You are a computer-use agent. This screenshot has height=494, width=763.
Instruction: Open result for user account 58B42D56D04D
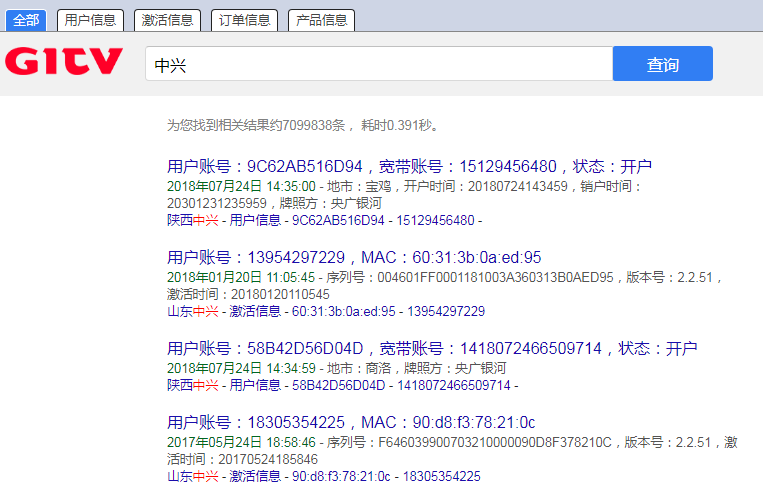coord(432,348)
